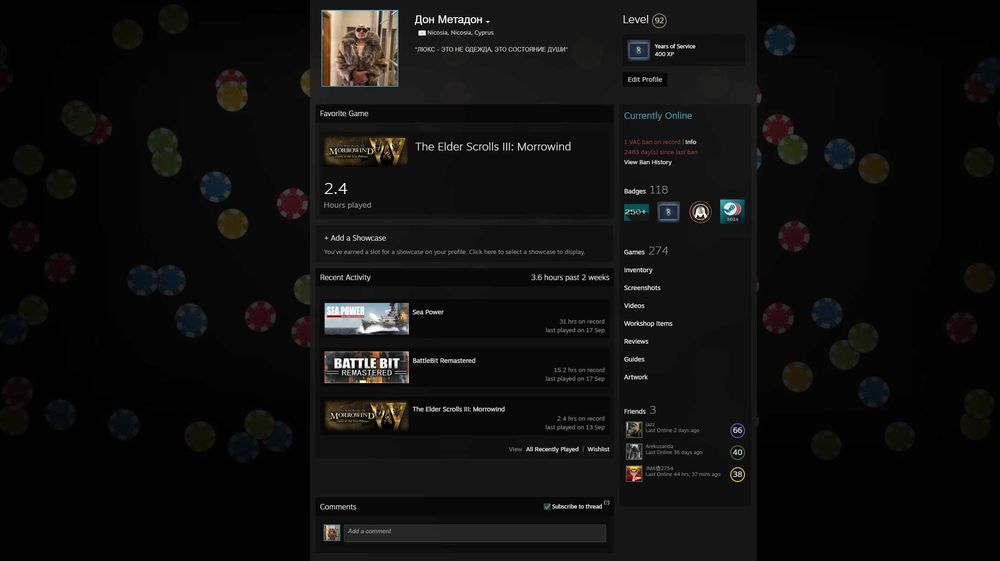The height and width of the screenshot is (561, 1000).
Task: Click the help marker beside Subscribe to thread
Action: (607, 503)
